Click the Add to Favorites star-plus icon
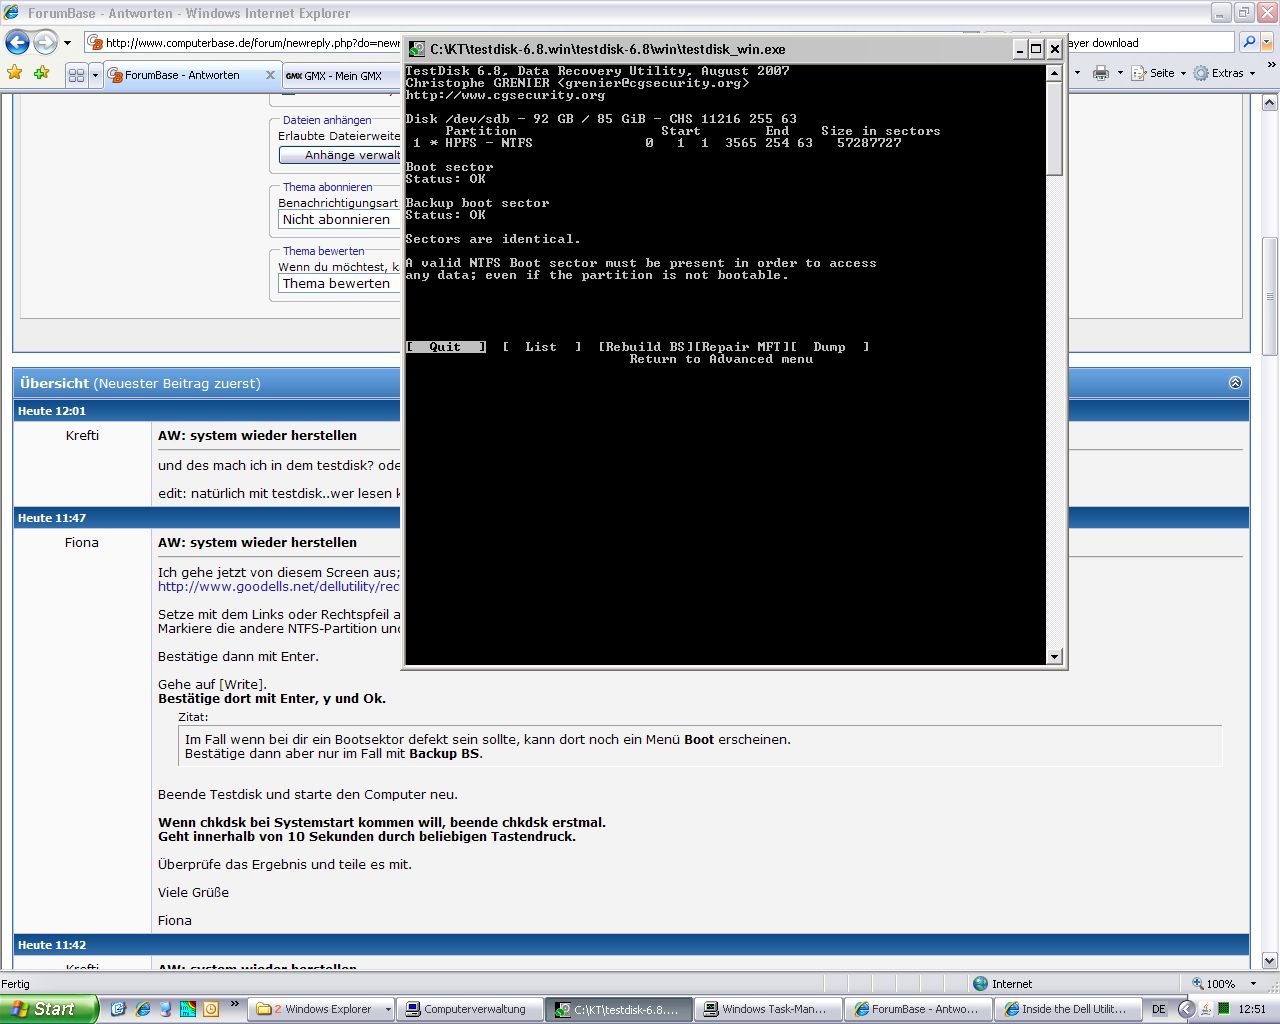This screenshot has width=1280, height=1024. click(x=41, y=73)
